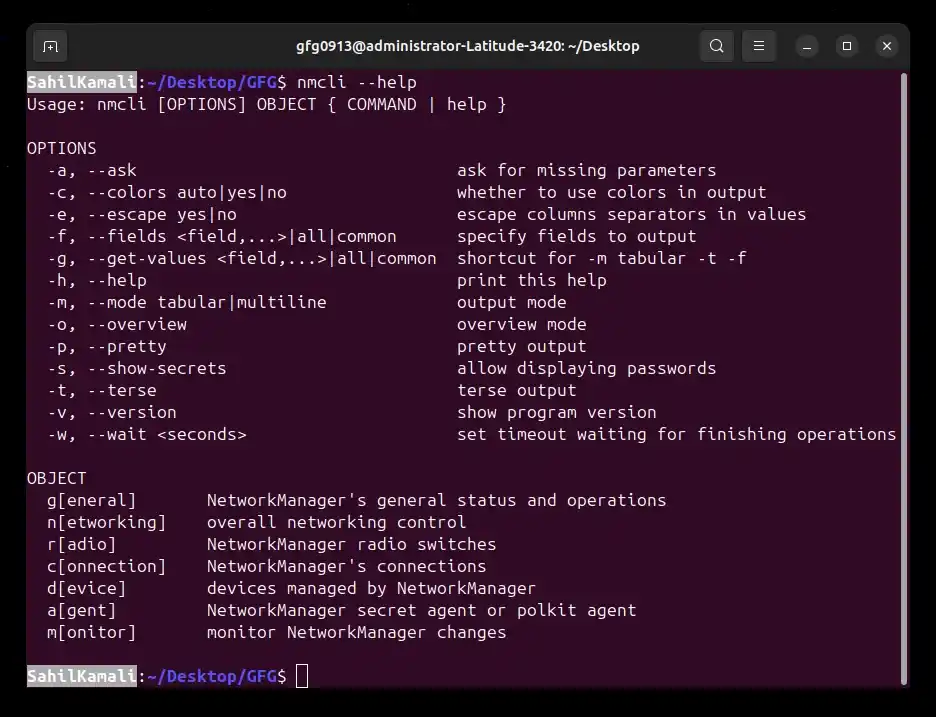
Task: Click the -v, --version option
Action: coord(112,413)
